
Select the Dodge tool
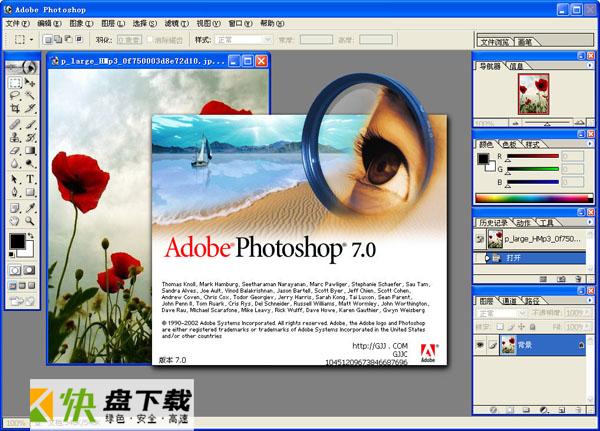click(30, 164)
